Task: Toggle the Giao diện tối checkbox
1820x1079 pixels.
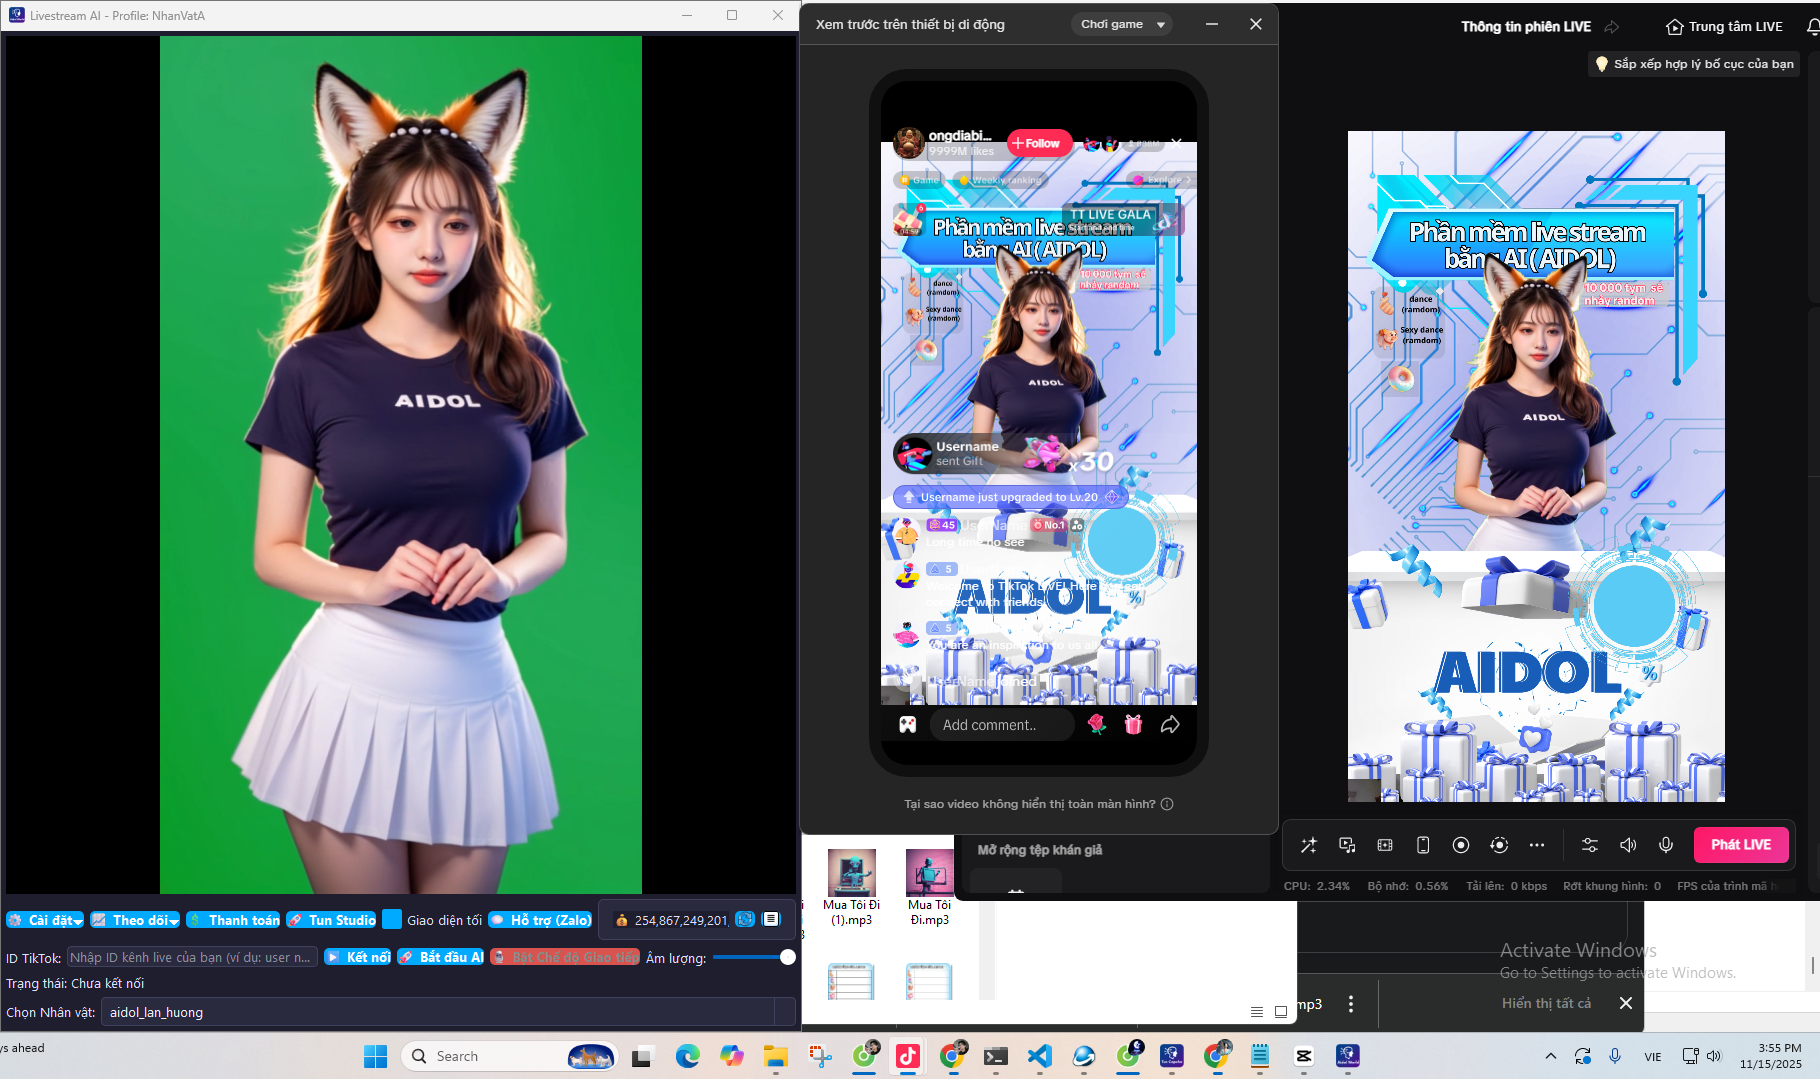Action: click(x=392, y=920)
